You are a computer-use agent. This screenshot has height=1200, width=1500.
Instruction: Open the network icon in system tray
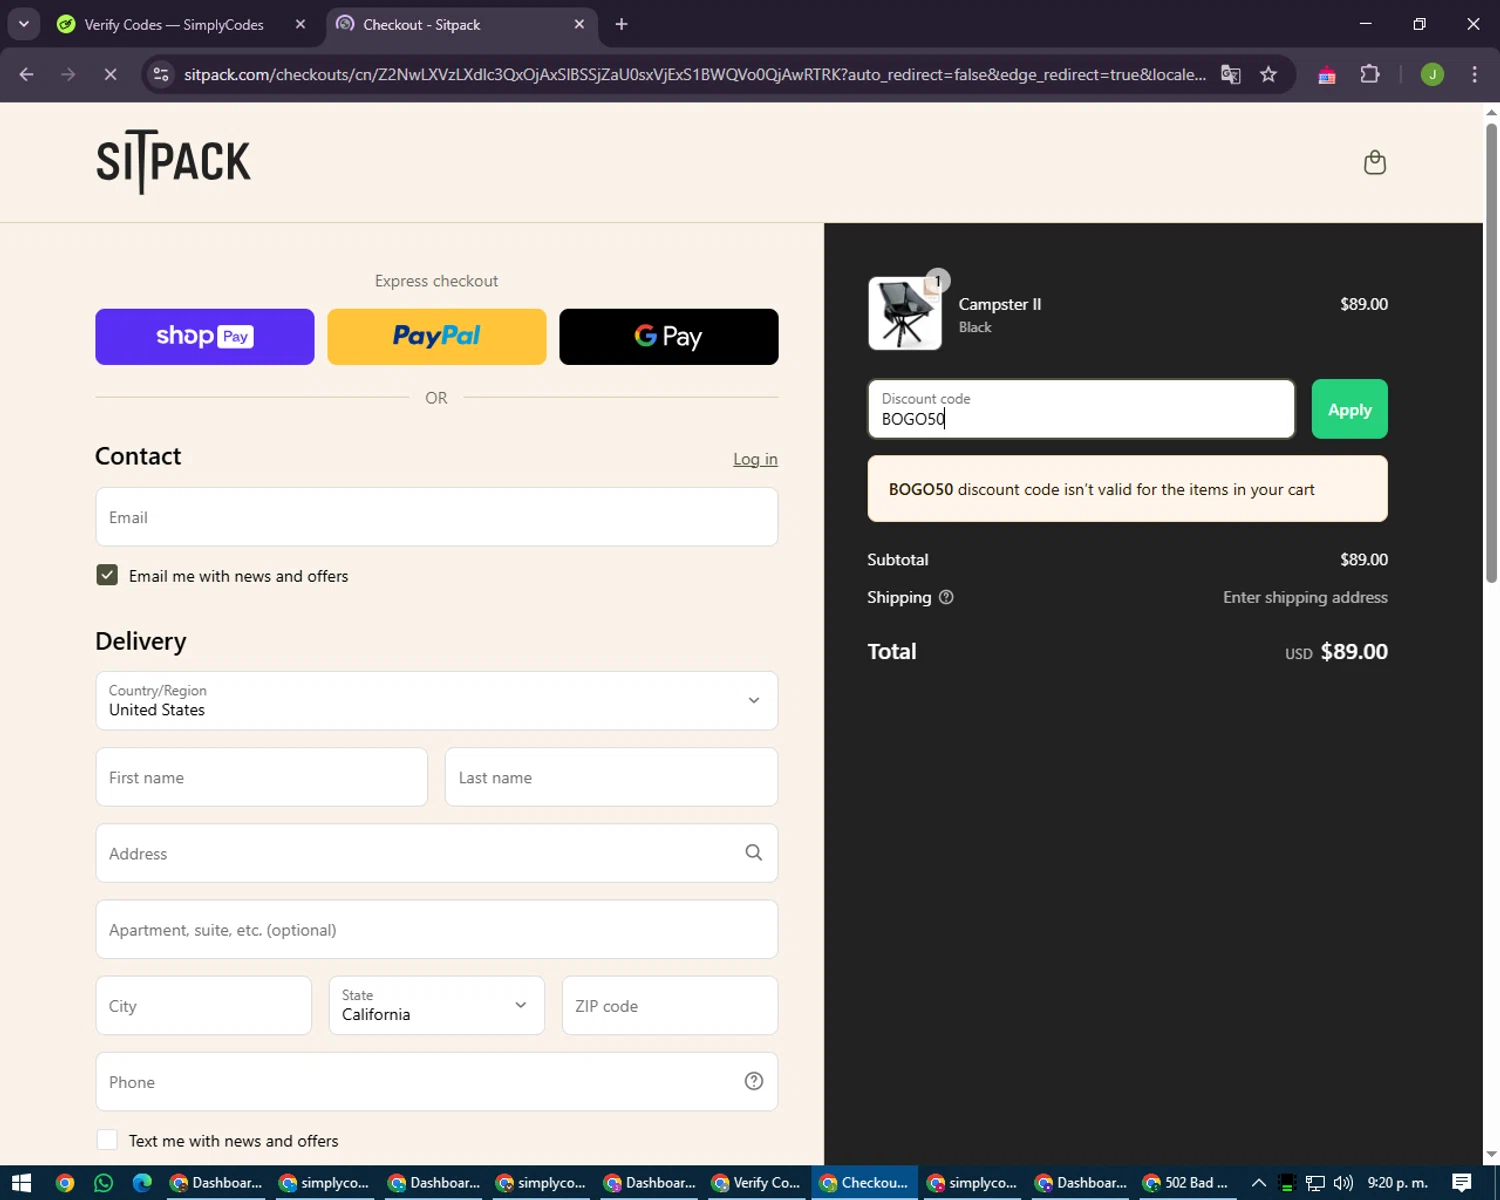click(x=1315, y=1183)
